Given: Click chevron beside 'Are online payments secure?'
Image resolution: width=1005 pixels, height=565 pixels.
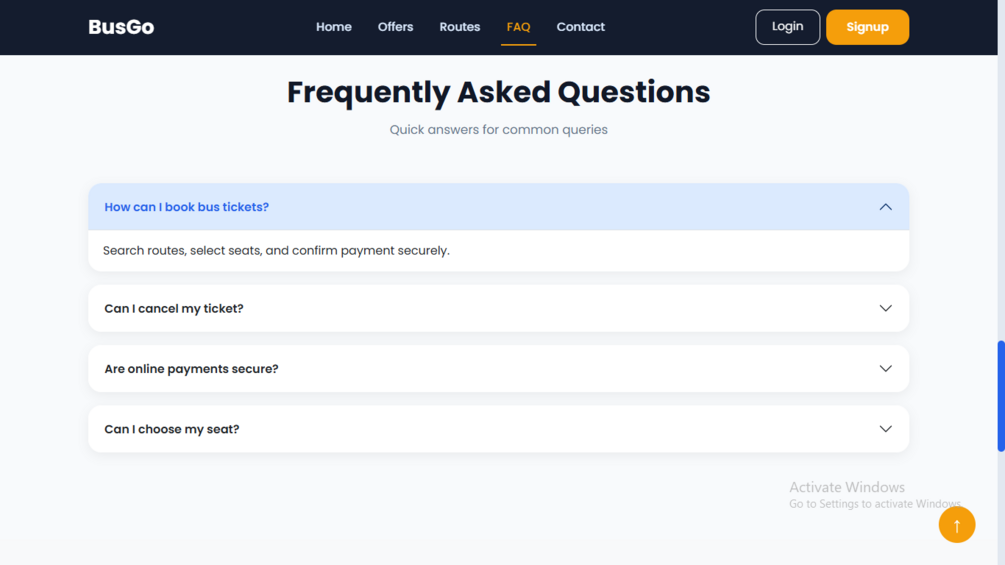Looking at the screenshot, I should coord(885,368).
